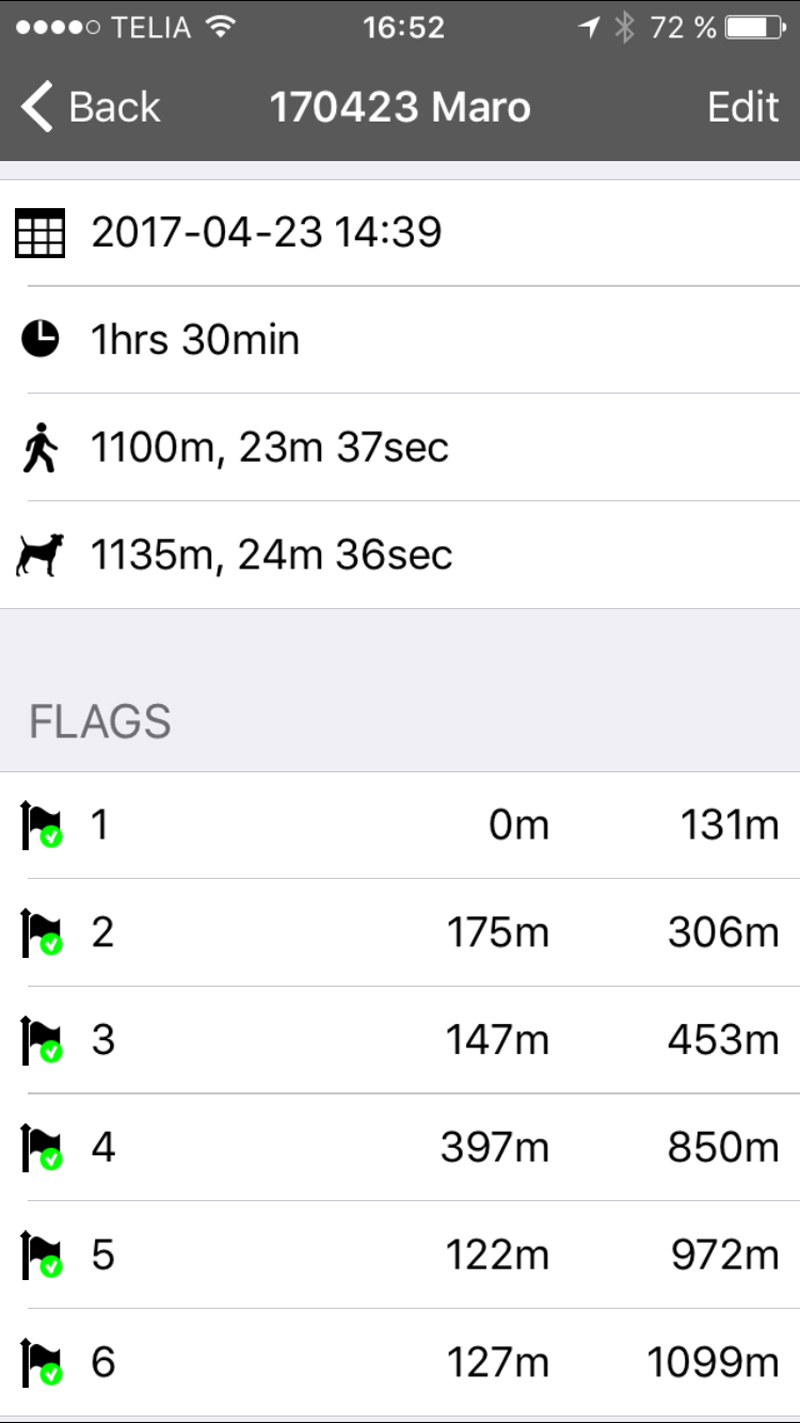Viewport: 800px width, 1423px height.
Task: Tap the flag icon for flag 1
Action: (x=41, y=826)
